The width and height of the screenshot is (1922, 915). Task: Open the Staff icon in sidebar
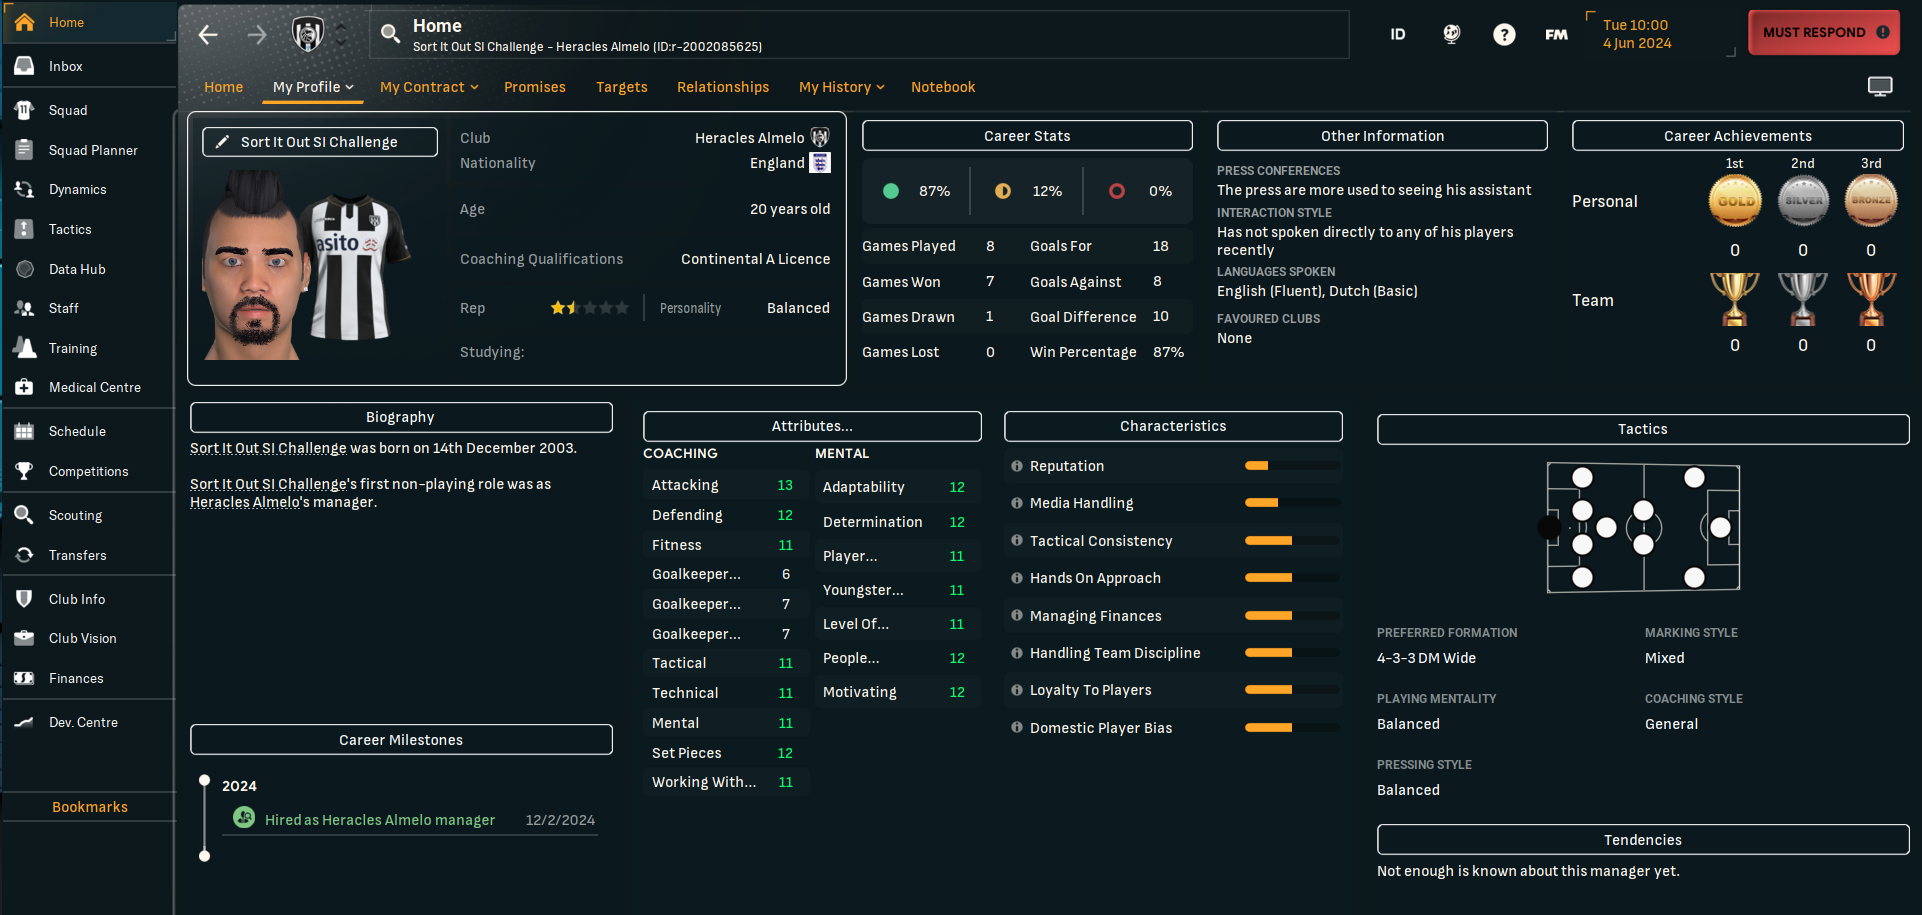25,308
